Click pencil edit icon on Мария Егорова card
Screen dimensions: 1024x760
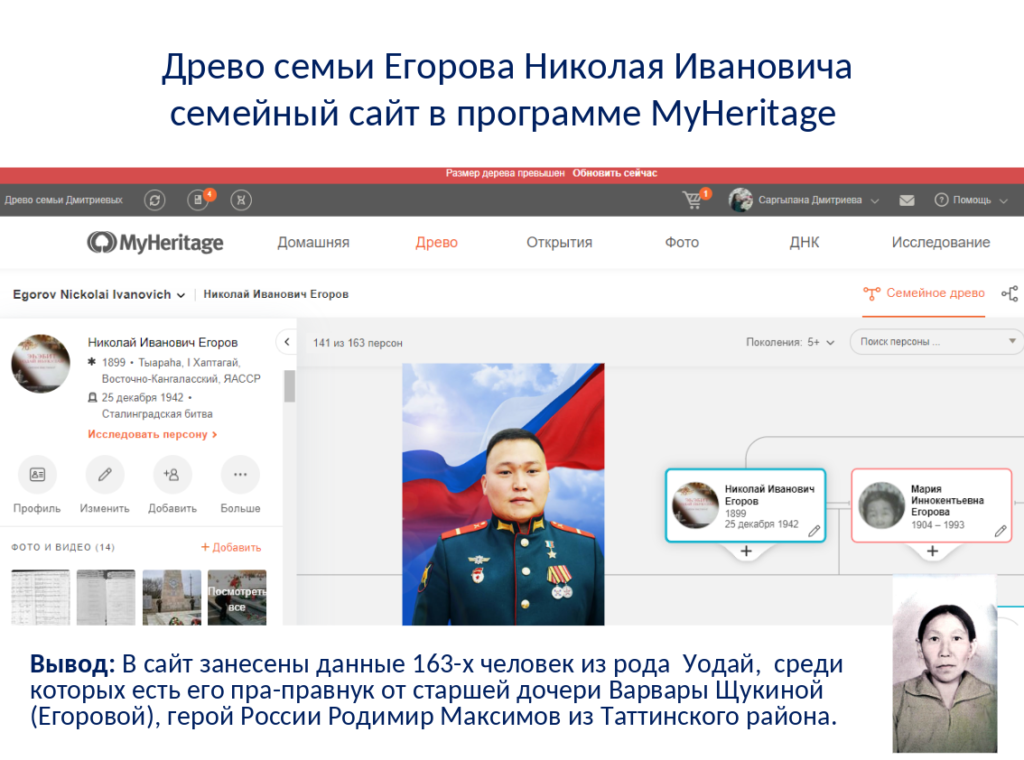click(x=1000, y=531)
